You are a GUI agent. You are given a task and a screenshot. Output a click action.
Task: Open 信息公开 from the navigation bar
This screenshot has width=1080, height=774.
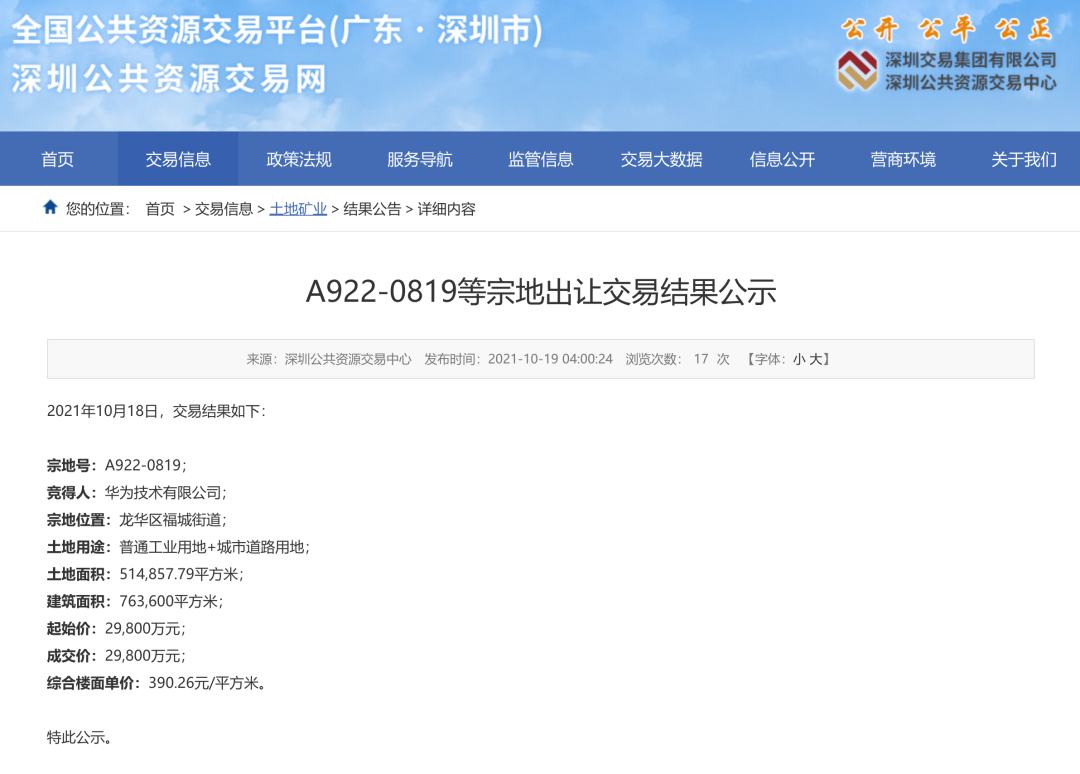click(782, 159)
